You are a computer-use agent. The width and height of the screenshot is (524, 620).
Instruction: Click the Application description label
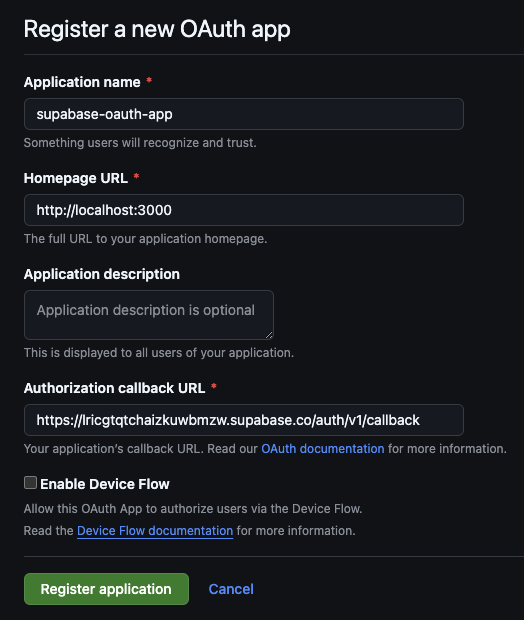click(102, 274)
